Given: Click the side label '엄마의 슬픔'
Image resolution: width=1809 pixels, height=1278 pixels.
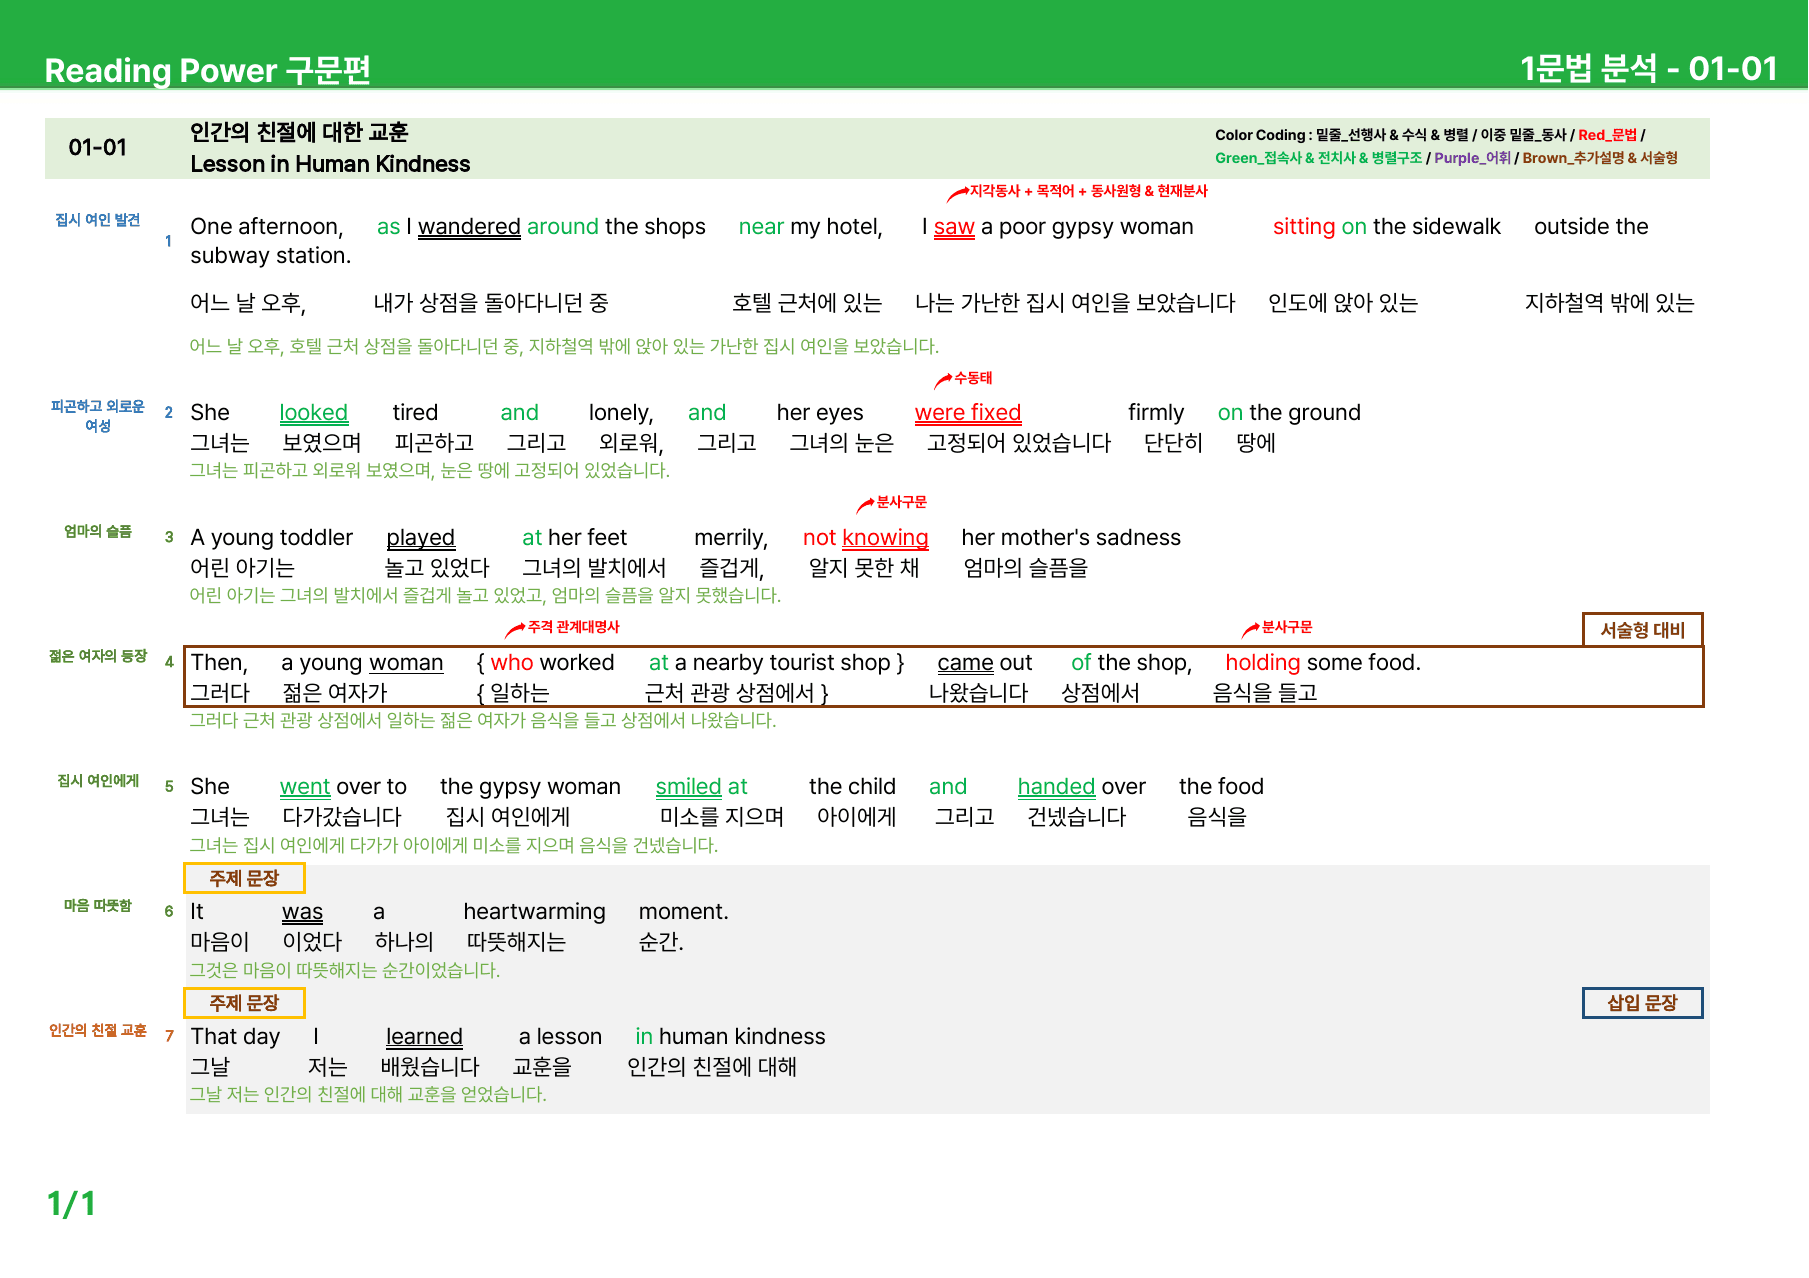Looking at the screenshot, I should pos(98,531).
